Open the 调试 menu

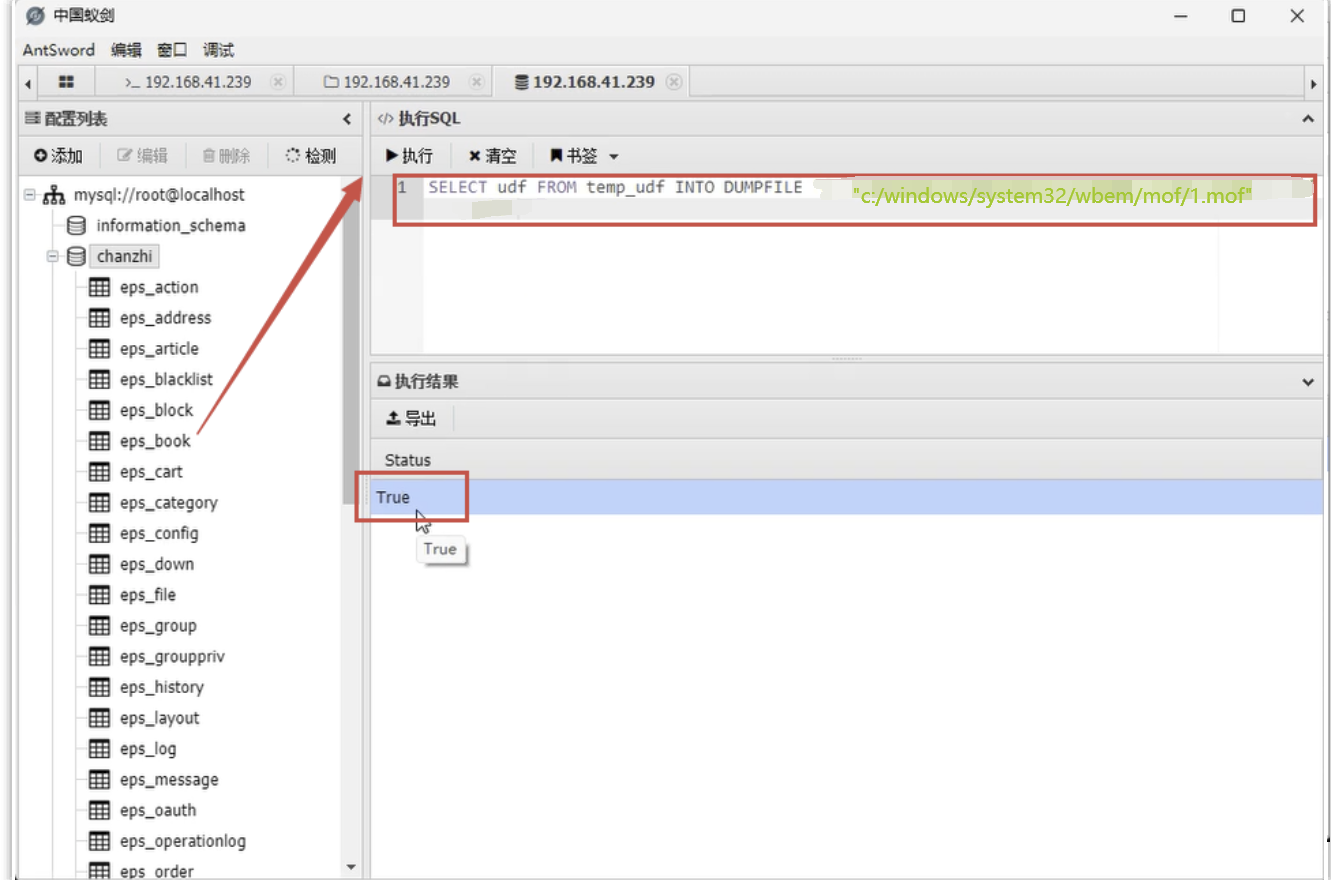pos(218,50)
